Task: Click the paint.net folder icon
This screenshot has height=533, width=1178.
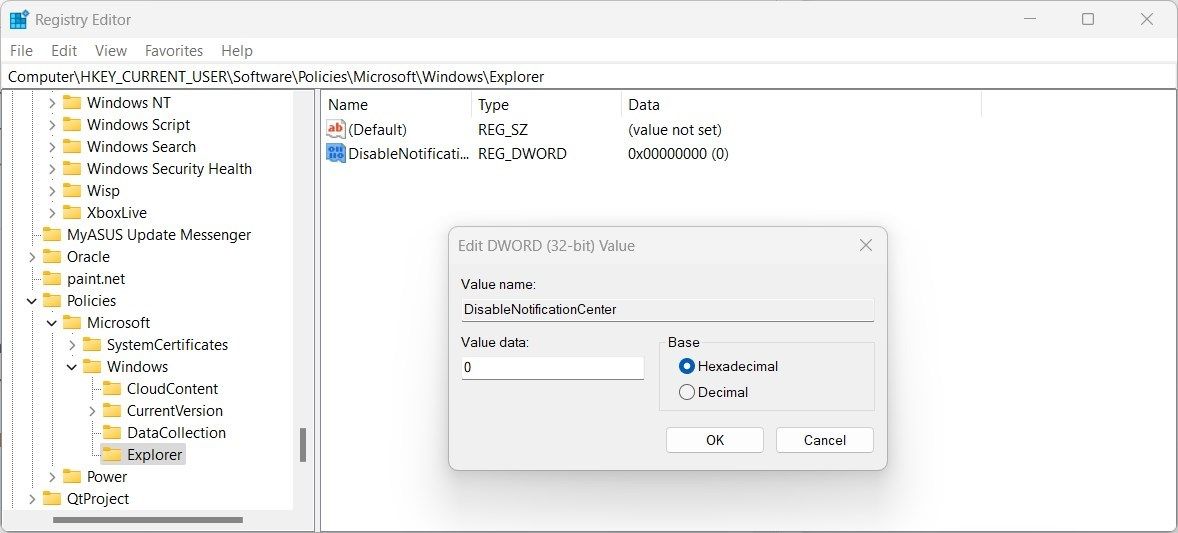Action: [52, 279]
